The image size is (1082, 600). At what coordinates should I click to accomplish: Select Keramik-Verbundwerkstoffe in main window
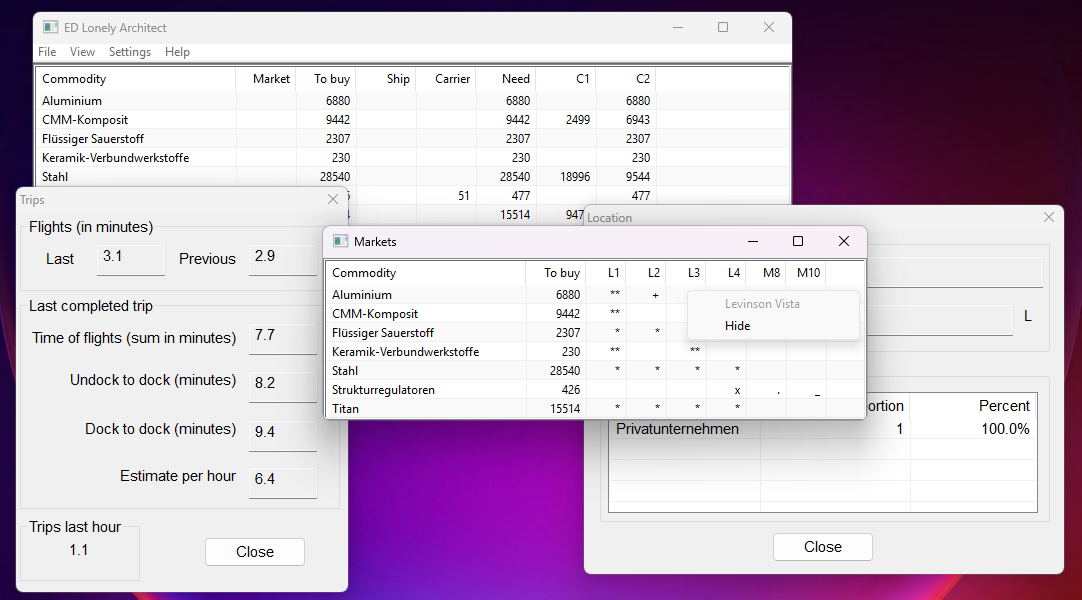tap(413, 157)
